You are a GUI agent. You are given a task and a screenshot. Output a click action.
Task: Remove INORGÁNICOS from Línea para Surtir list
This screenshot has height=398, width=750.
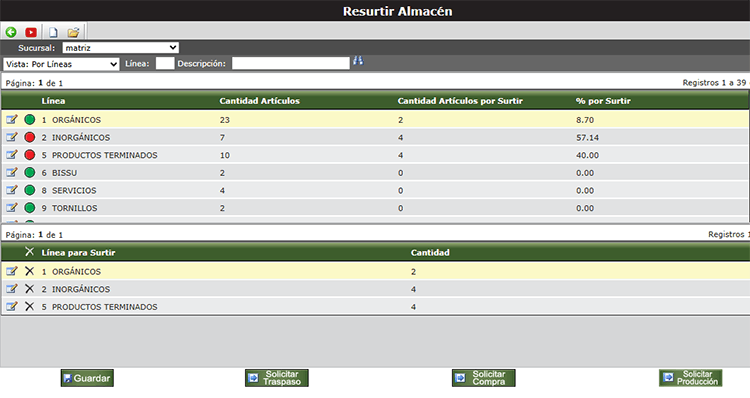click(x=30, y=289)
